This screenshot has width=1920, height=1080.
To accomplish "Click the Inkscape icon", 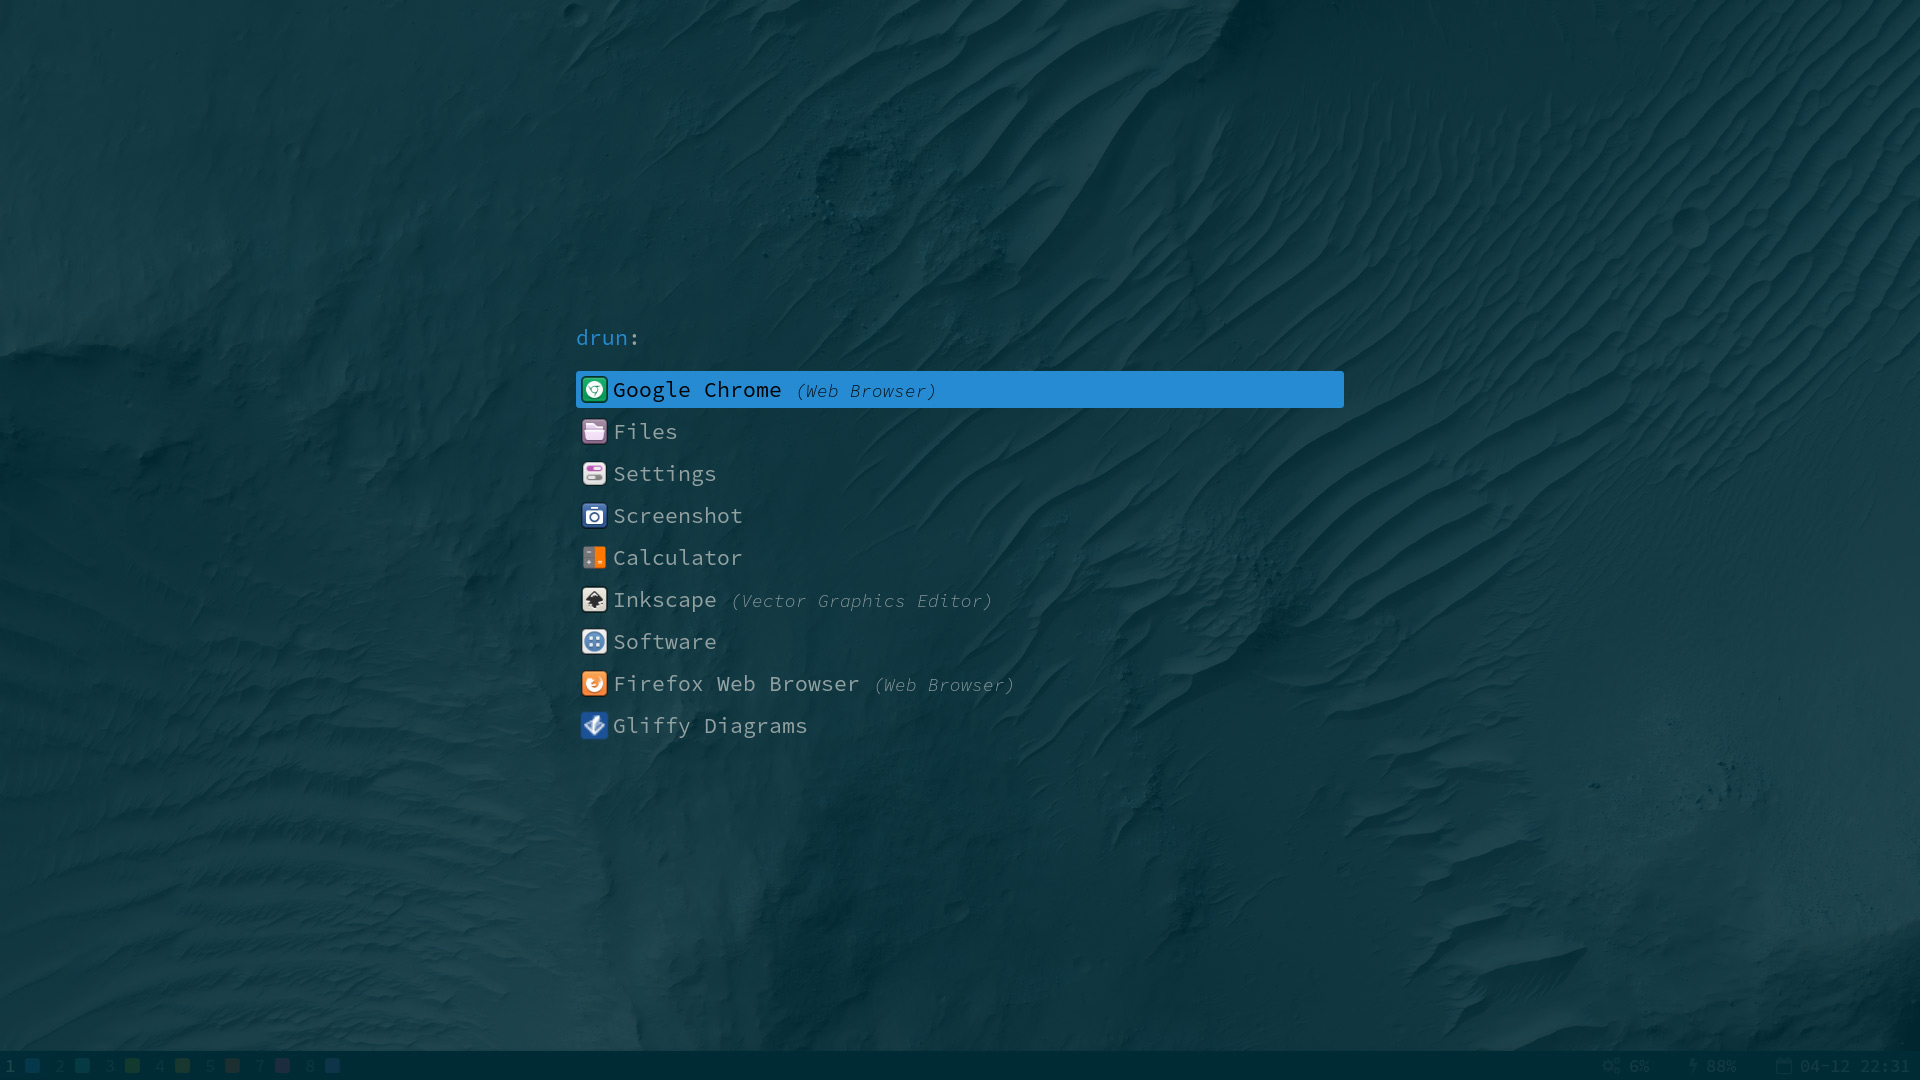I will point(594,600).
